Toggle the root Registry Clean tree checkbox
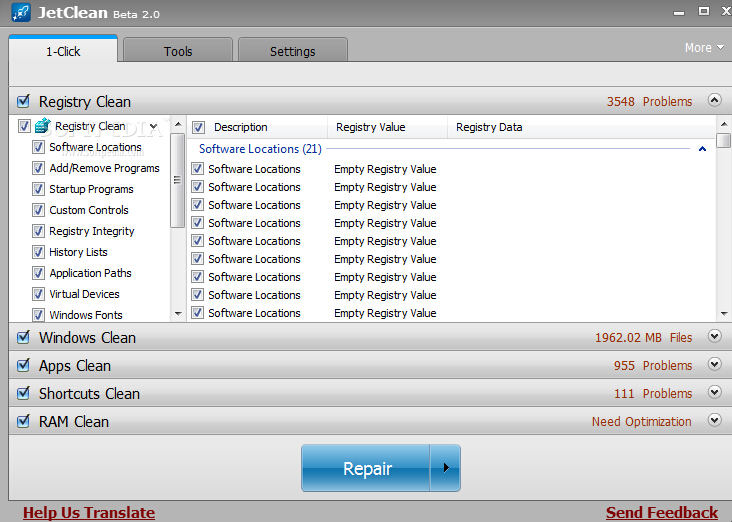 (x=24, y=126)
